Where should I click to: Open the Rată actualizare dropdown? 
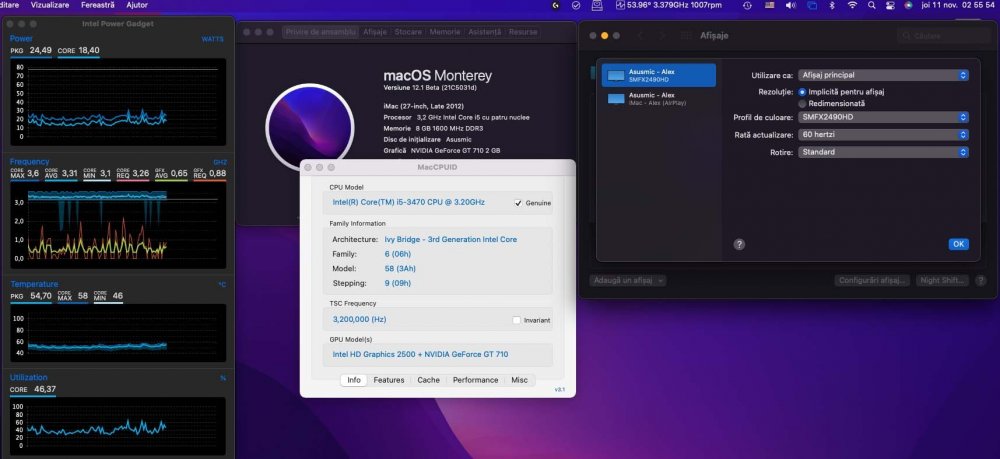883,135
